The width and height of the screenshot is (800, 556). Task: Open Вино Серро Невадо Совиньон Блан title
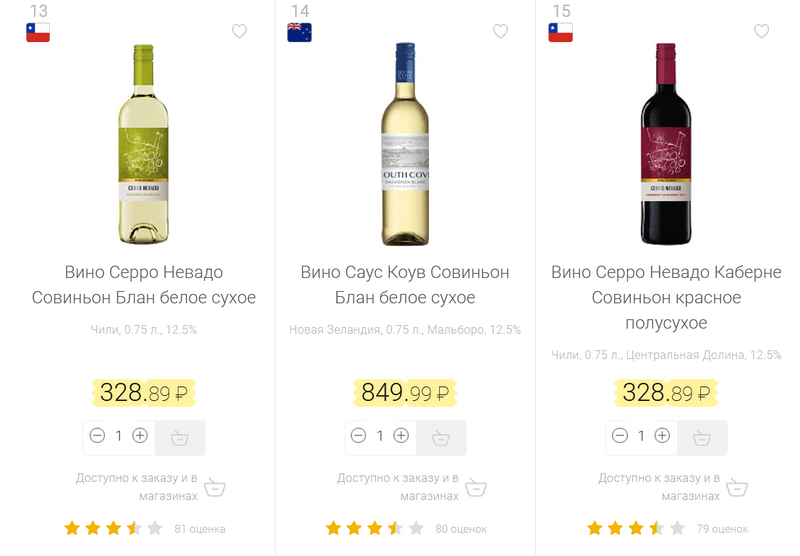point(144,285)
